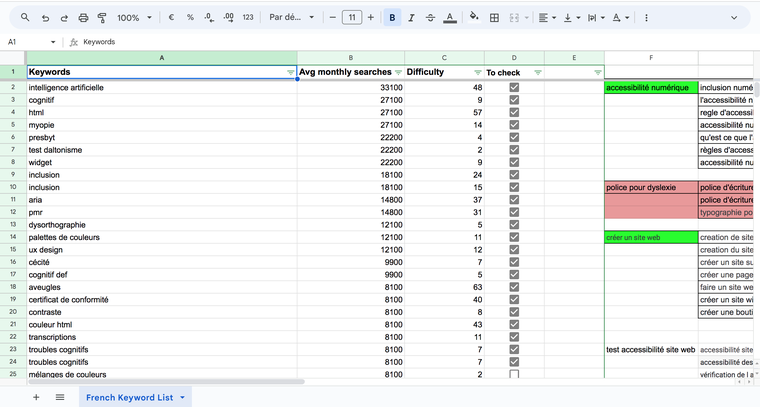
Task: Open the zoom level dropdown
Action: [x=134, y=18]
